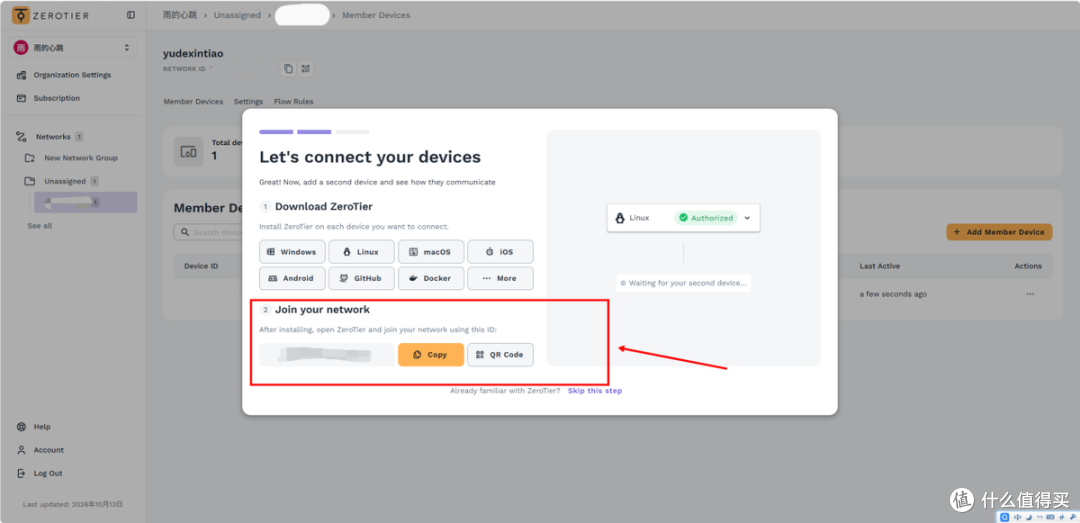1080x523 pixels.
Task: Click the See all link
Action: coord(39,225)
